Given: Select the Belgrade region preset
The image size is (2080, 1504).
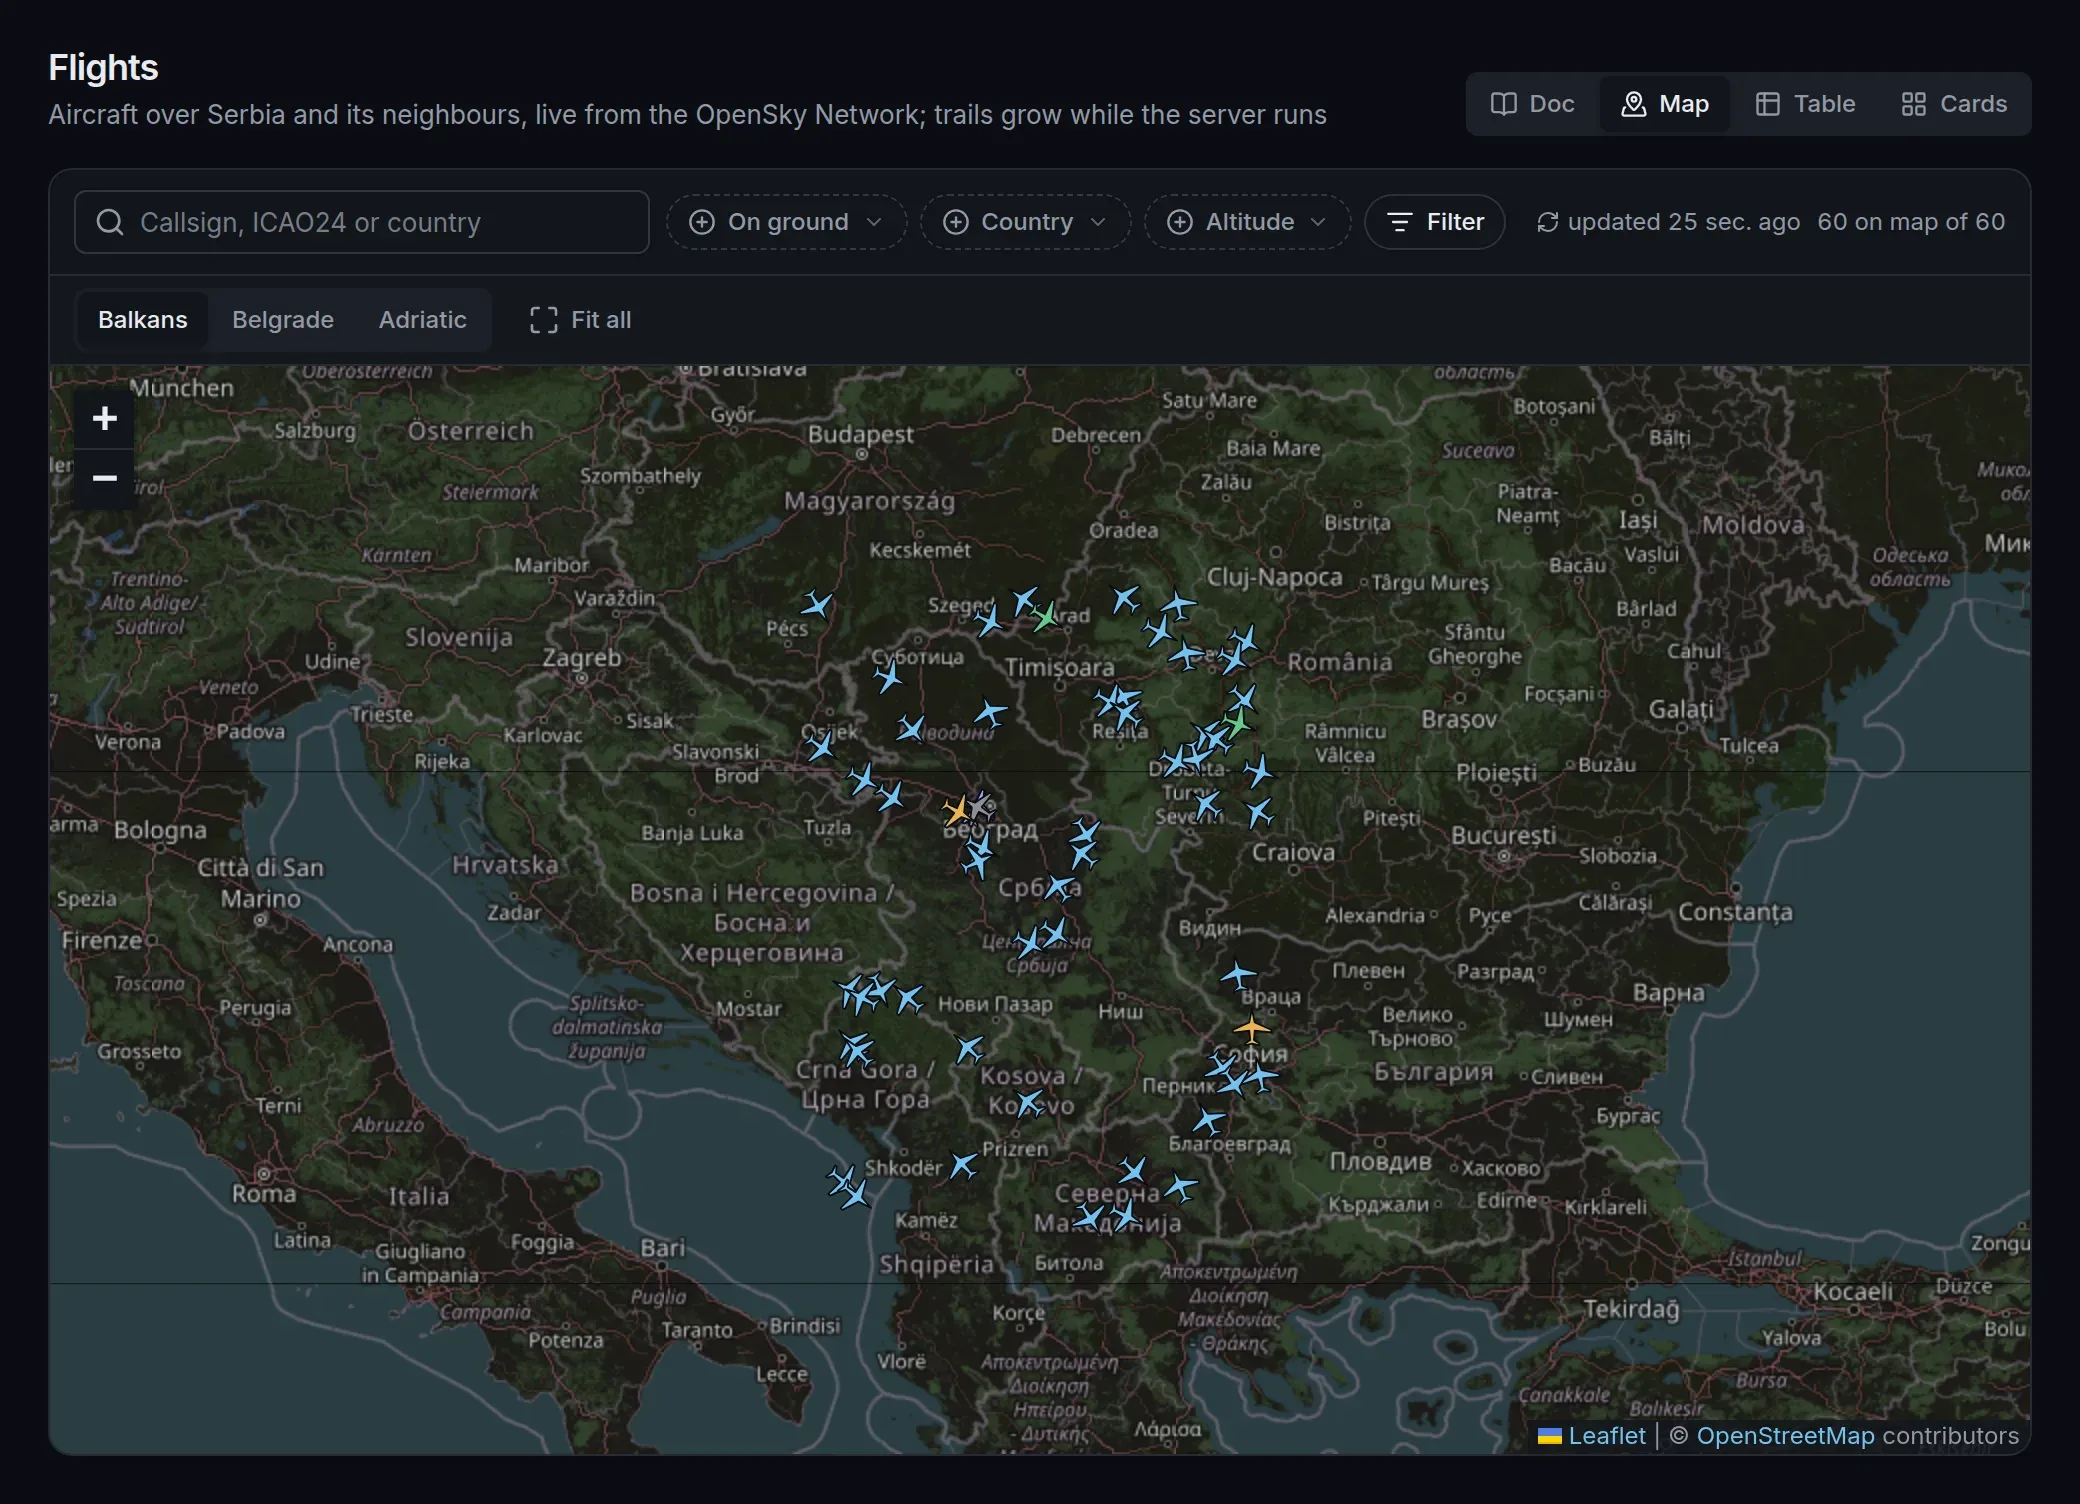Looking at the screenshot, I should pyautogui.click(x=283, y=320).
